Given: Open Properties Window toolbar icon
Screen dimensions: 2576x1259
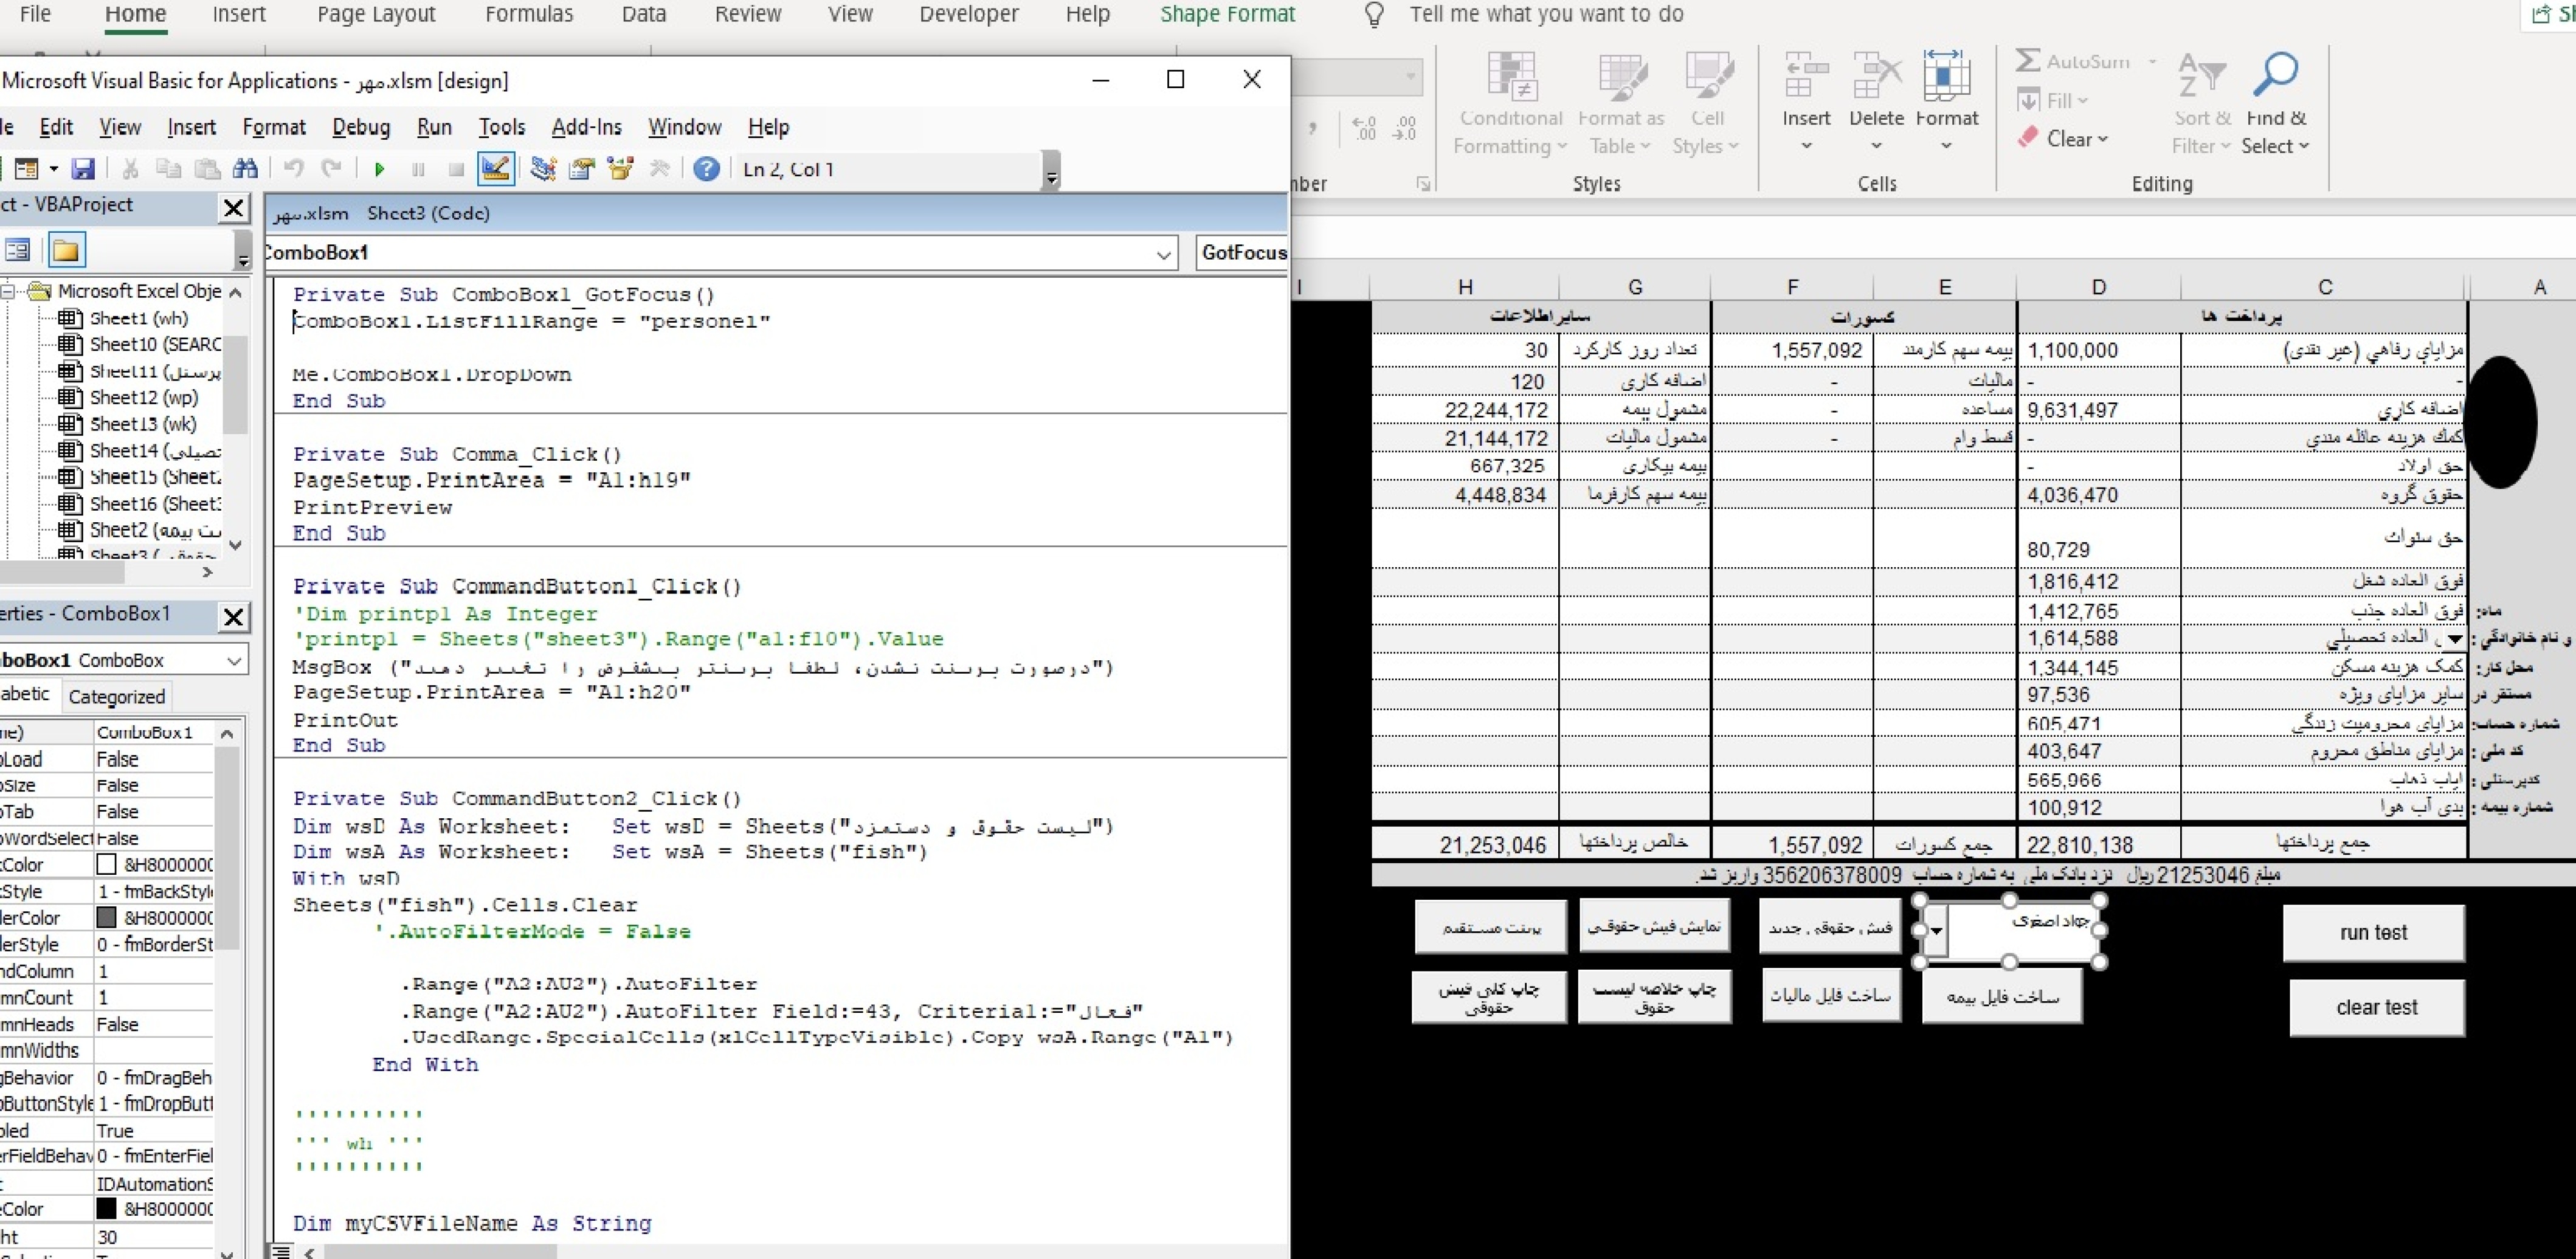Looking at the screenshot, I should 582,169.
